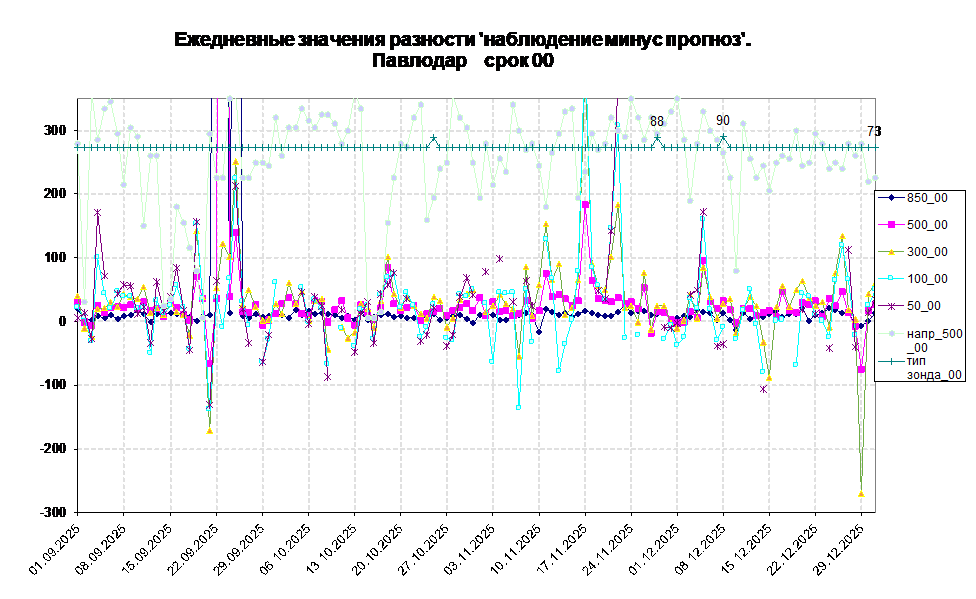Click the purple asterisk marker for 50_00 in legend
976x599 pixels.
click(x=891, y=306)
